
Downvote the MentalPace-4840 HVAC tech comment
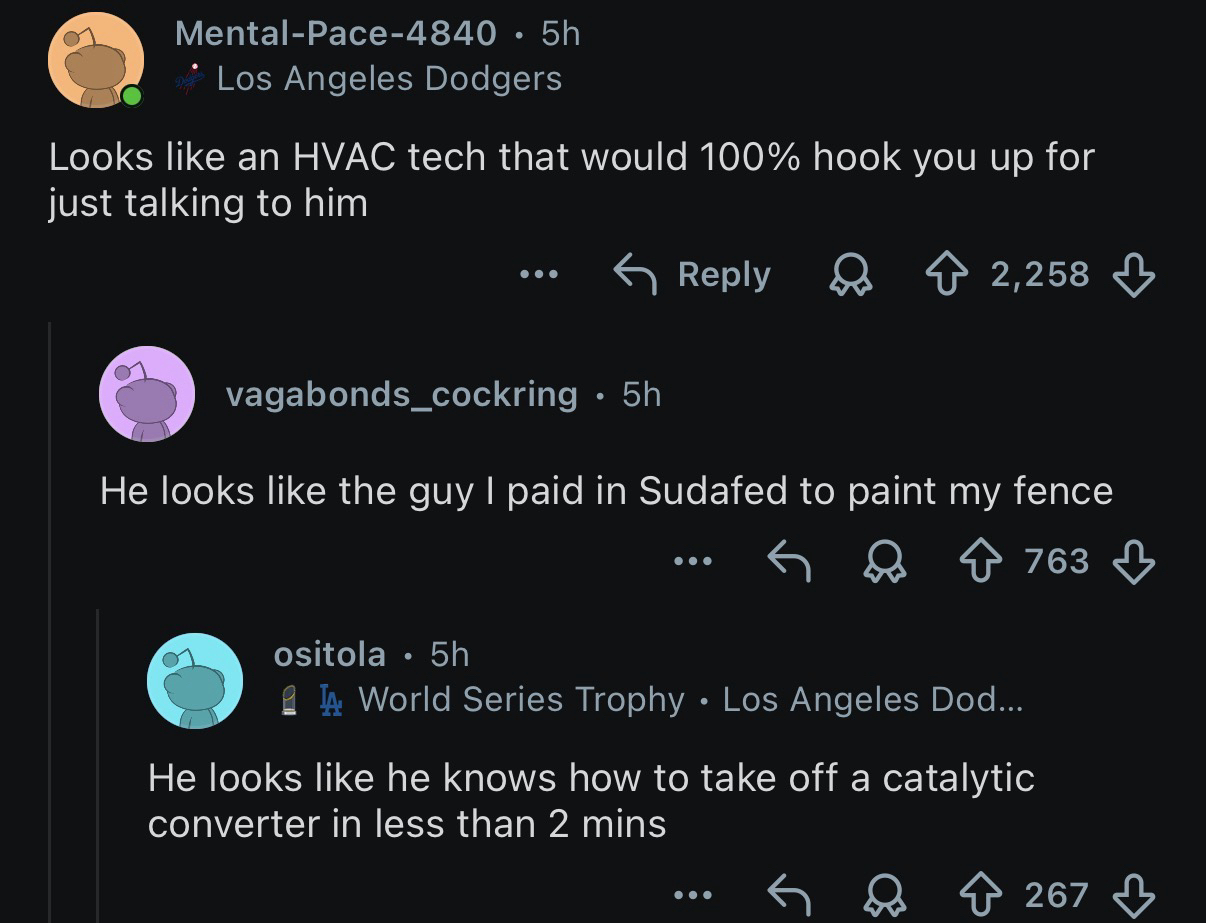1135,273
